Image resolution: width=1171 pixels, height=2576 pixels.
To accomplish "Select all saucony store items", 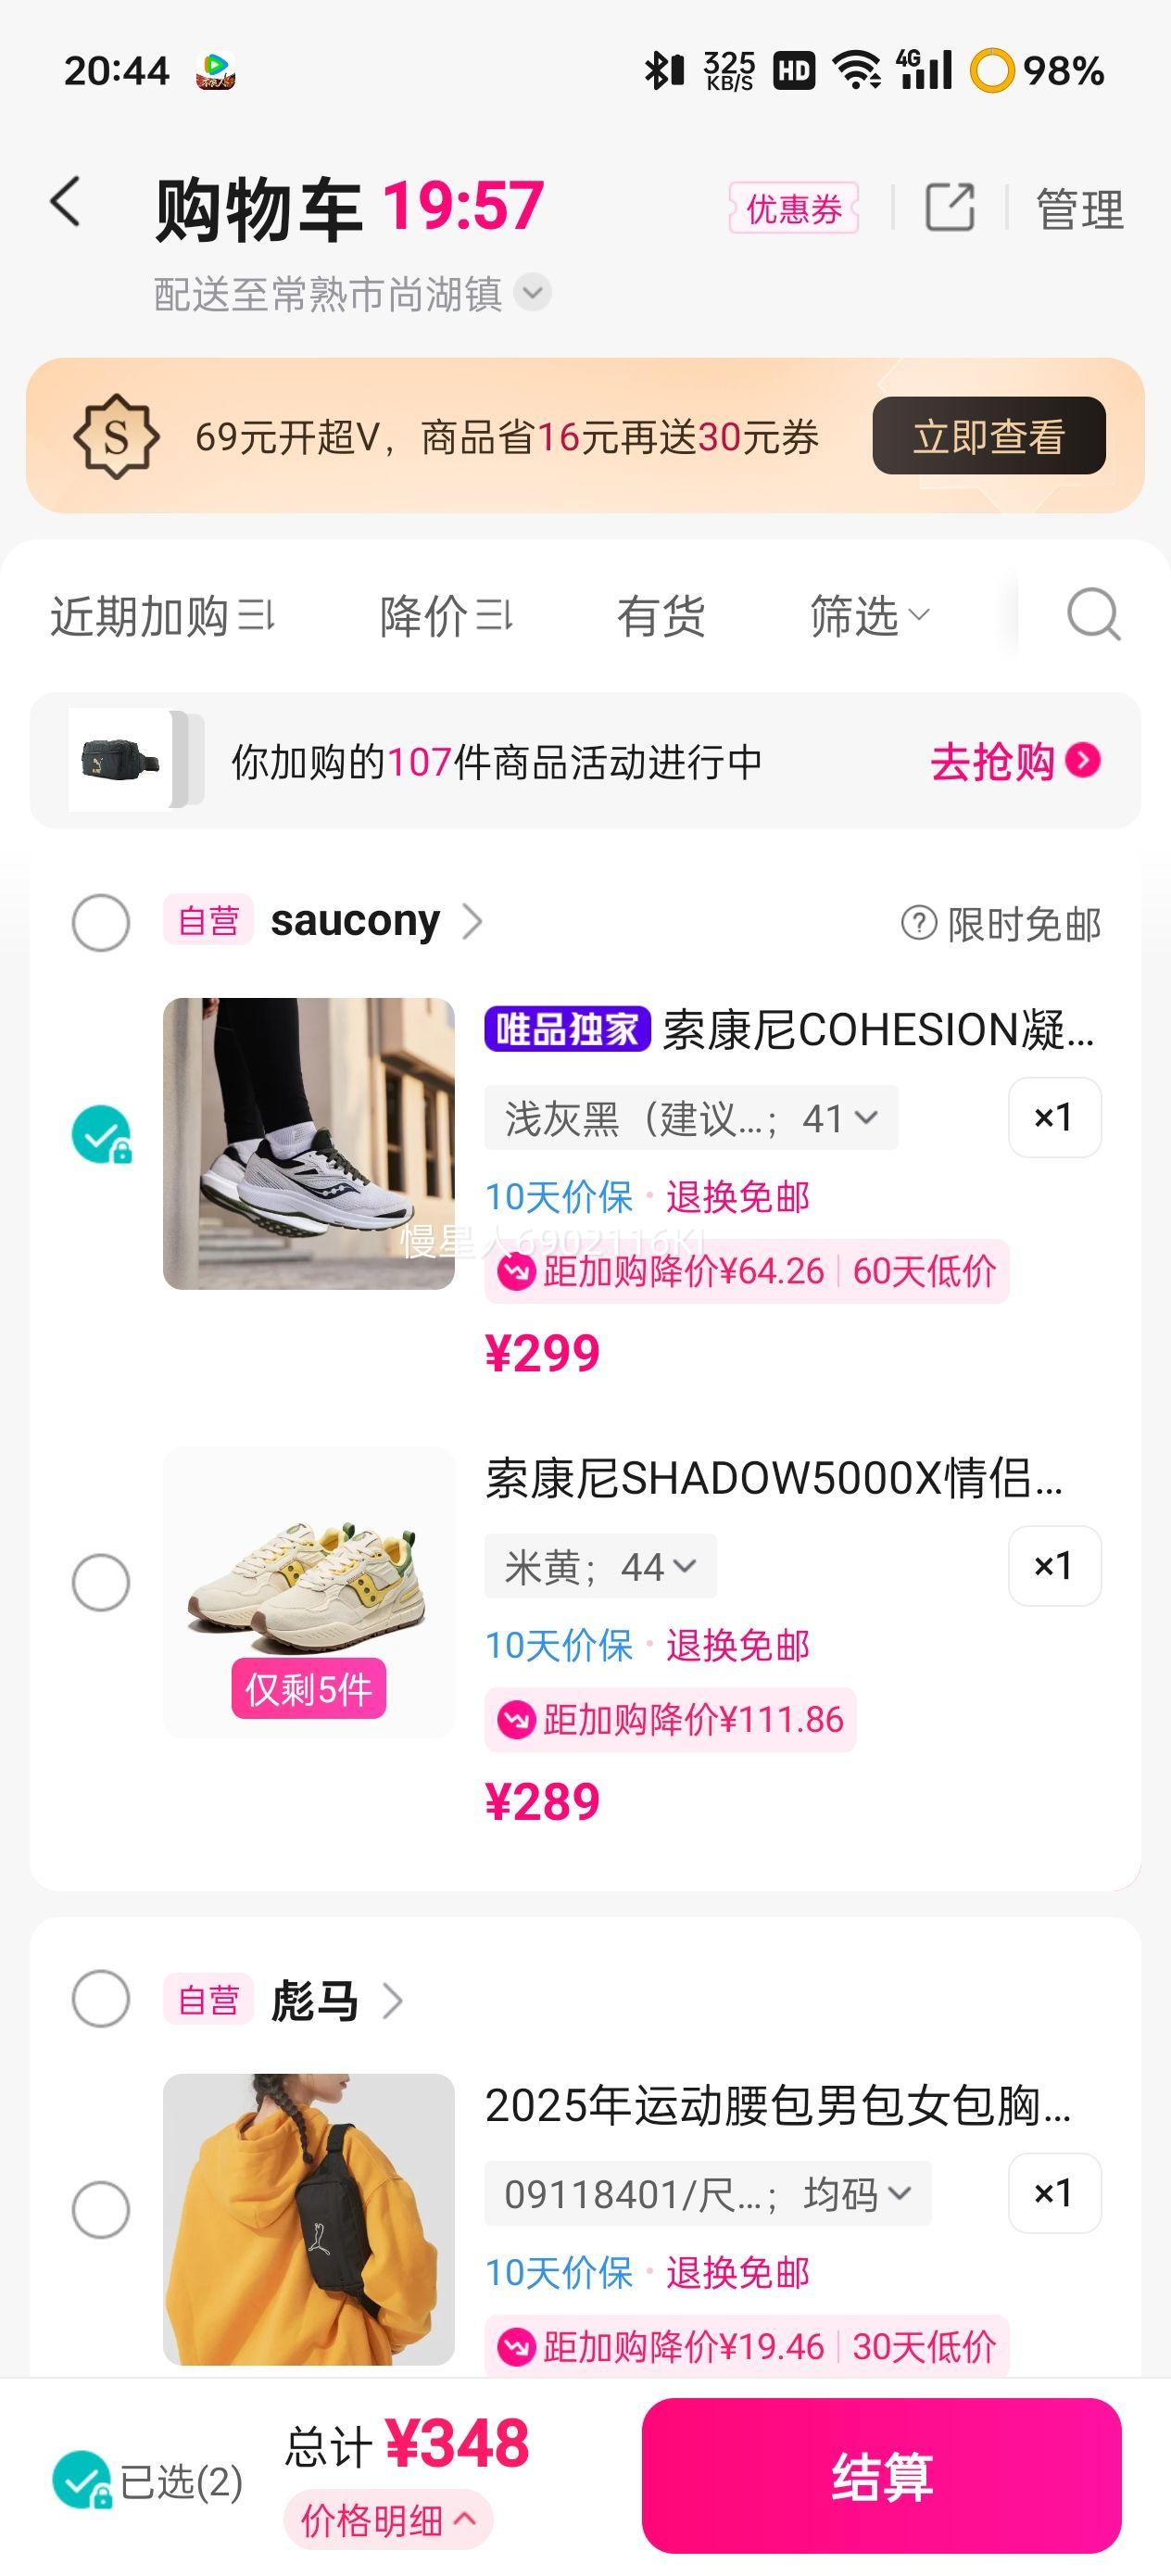I will tap(101, 922).
